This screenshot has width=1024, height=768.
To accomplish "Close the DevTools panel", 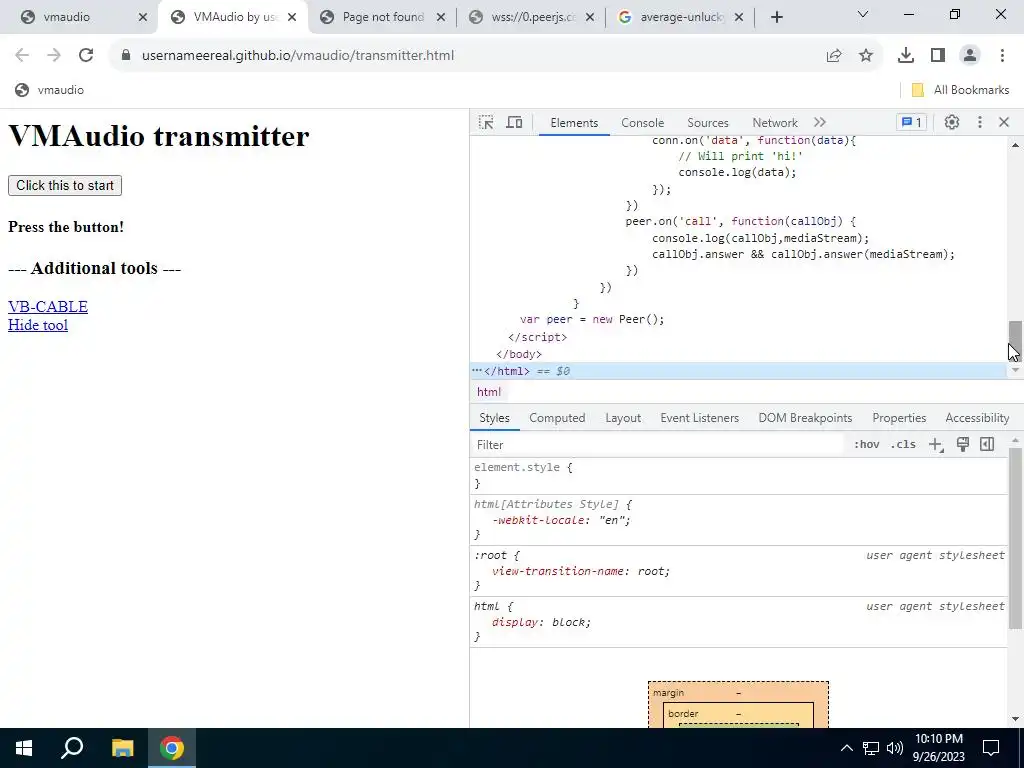I will [x=1004, y=122].
